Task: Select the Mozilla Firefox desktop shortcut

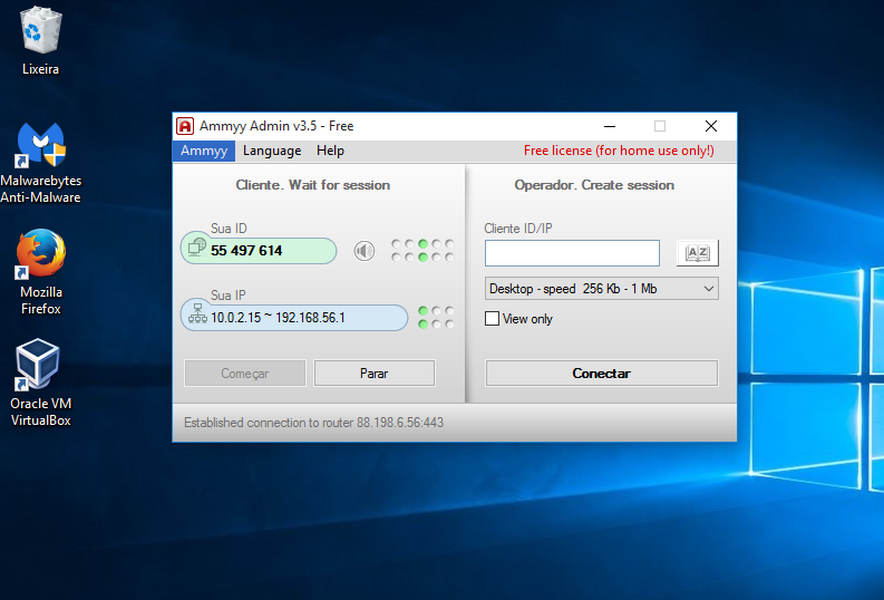Action: 41,272
